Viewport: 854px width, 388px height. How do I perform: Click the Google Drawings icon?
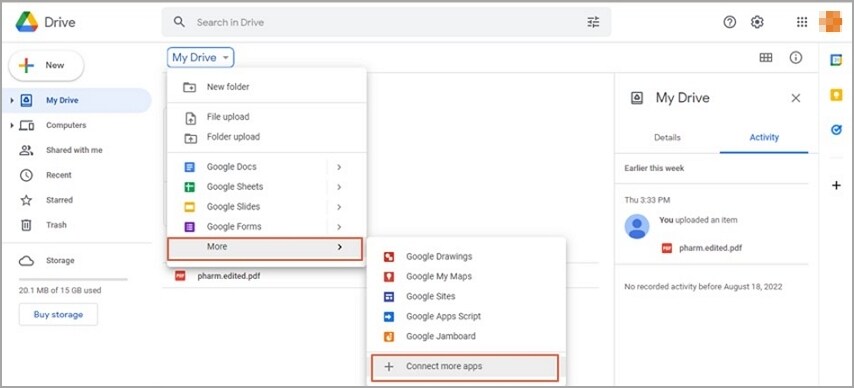coord(389,257)
